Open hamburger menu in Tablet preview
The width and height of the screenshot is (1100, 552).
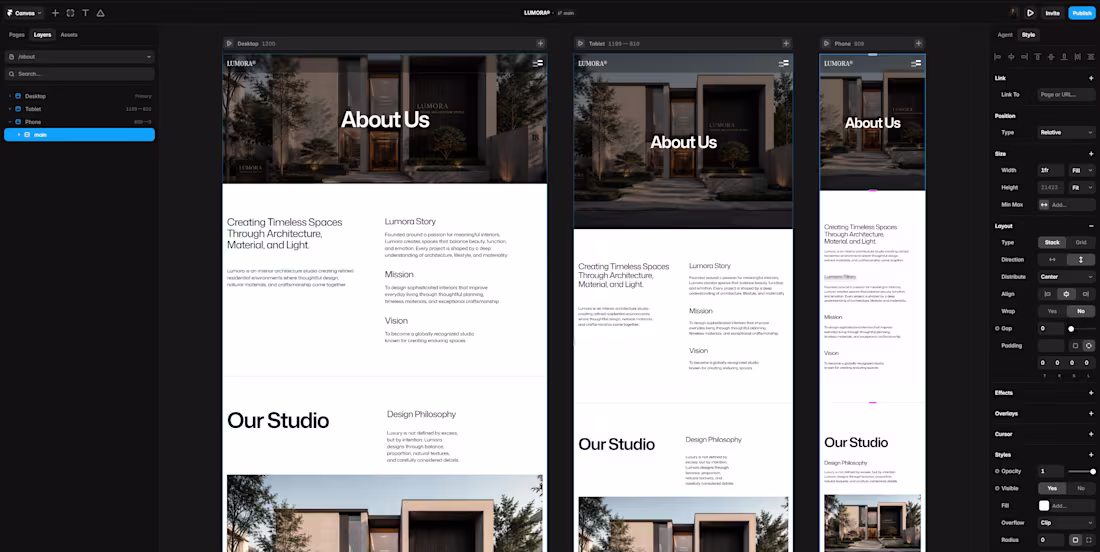(x=784, y=63)
